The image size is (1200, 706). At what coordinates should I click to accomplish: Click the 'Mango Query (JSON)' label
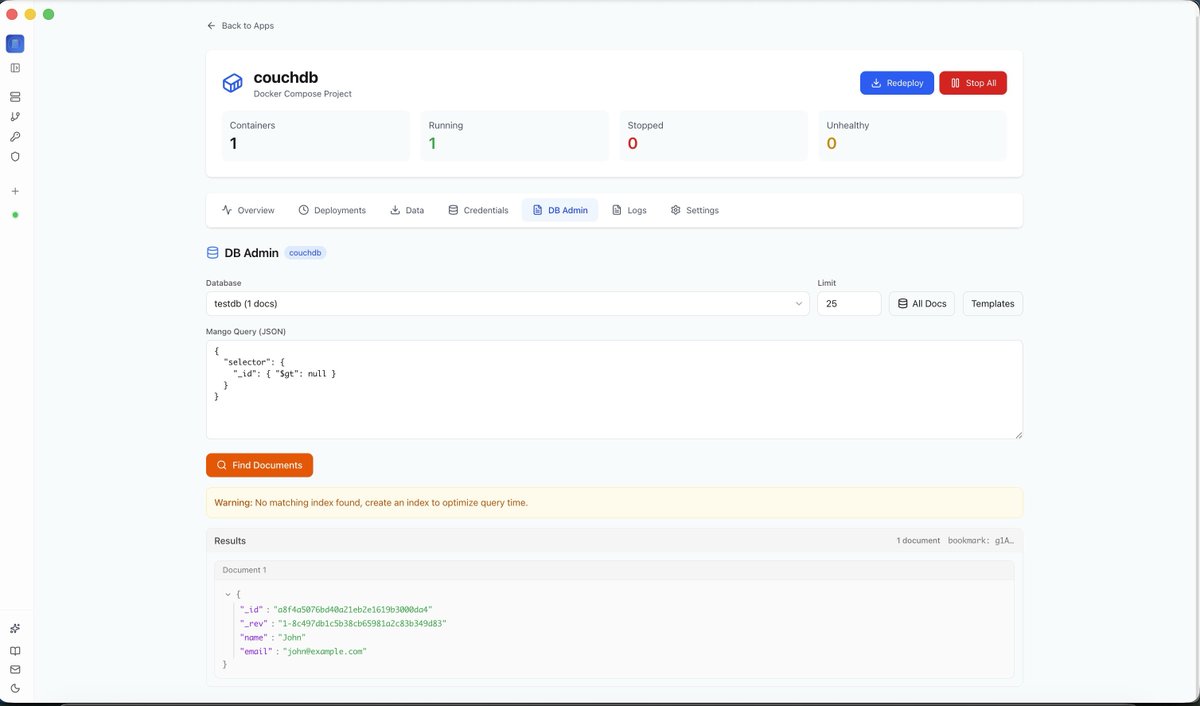tap(246, 331)
